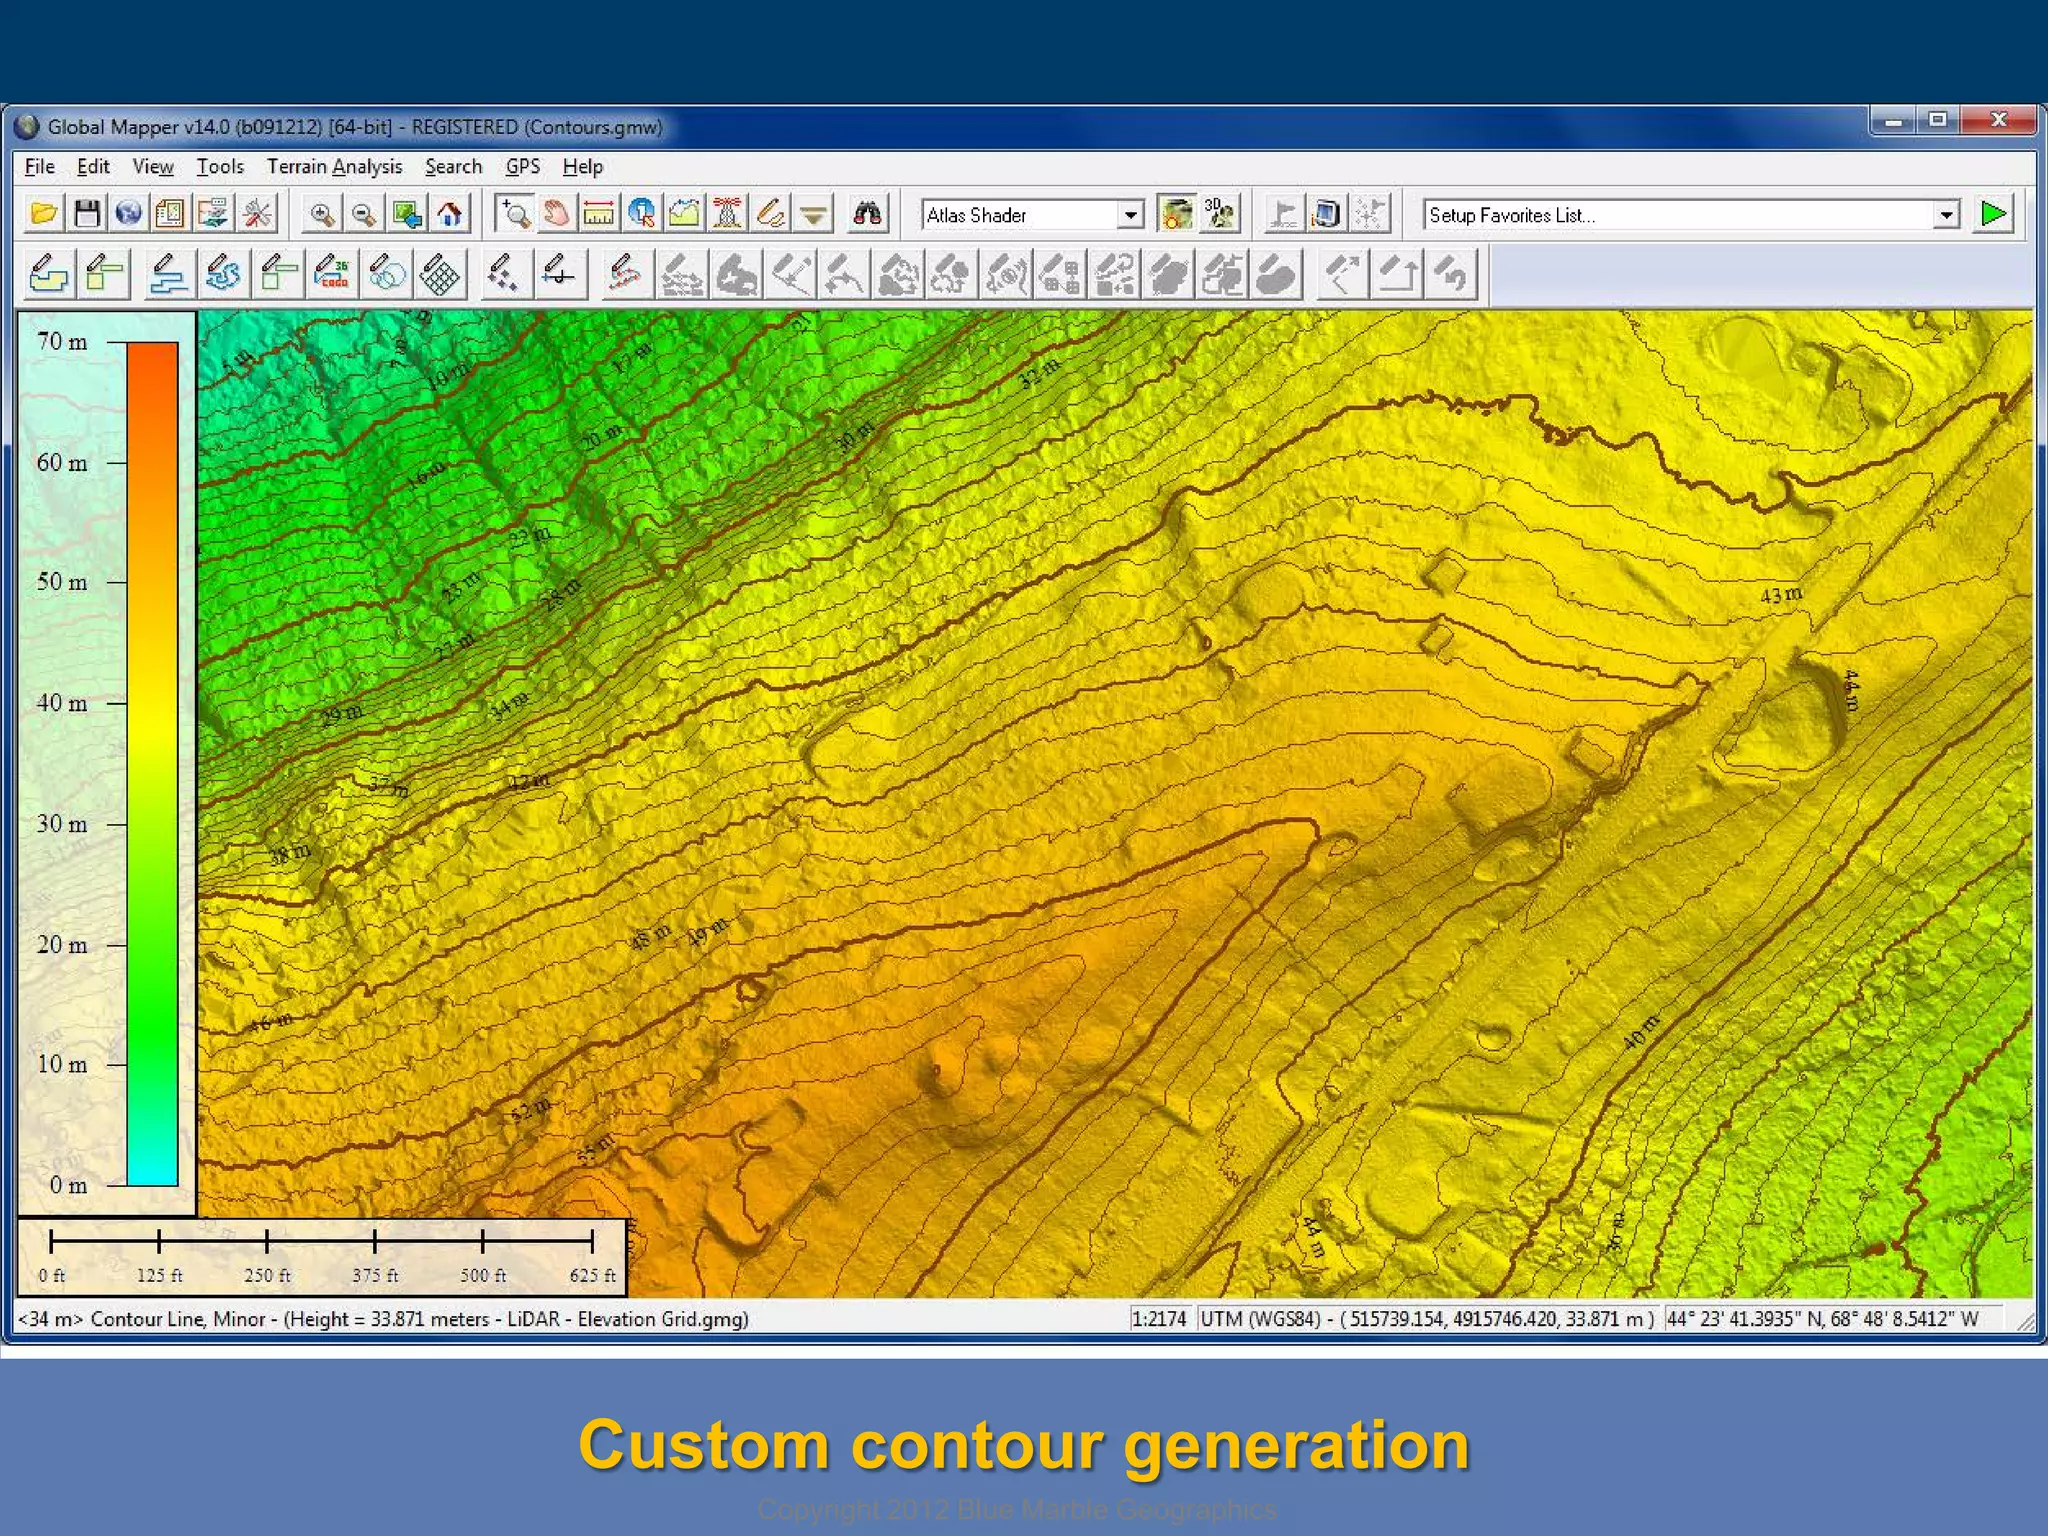The width and height of the screenshot is (2048, 1536).
Task: Click the latitude longitude status readout
Action: [1822, 1319]
